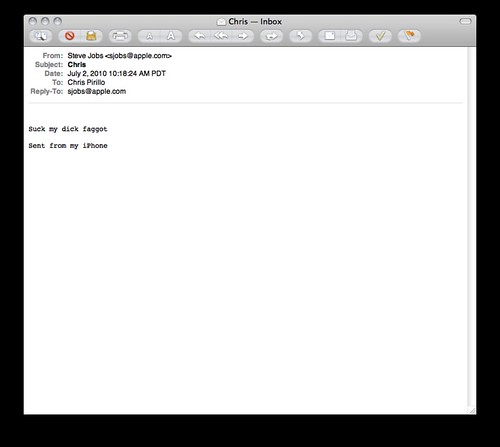
Task: Forward the email with the right arrow icon
Action: pyautogui.click(x=243, y=36)
